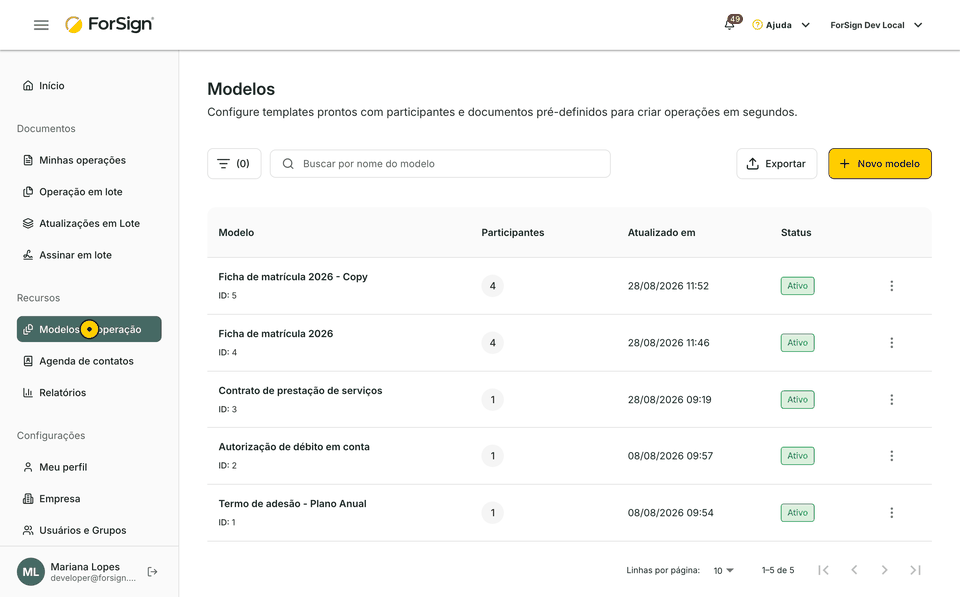Go to last page of results
Screen dimensions: 960x597
[915, 570]
